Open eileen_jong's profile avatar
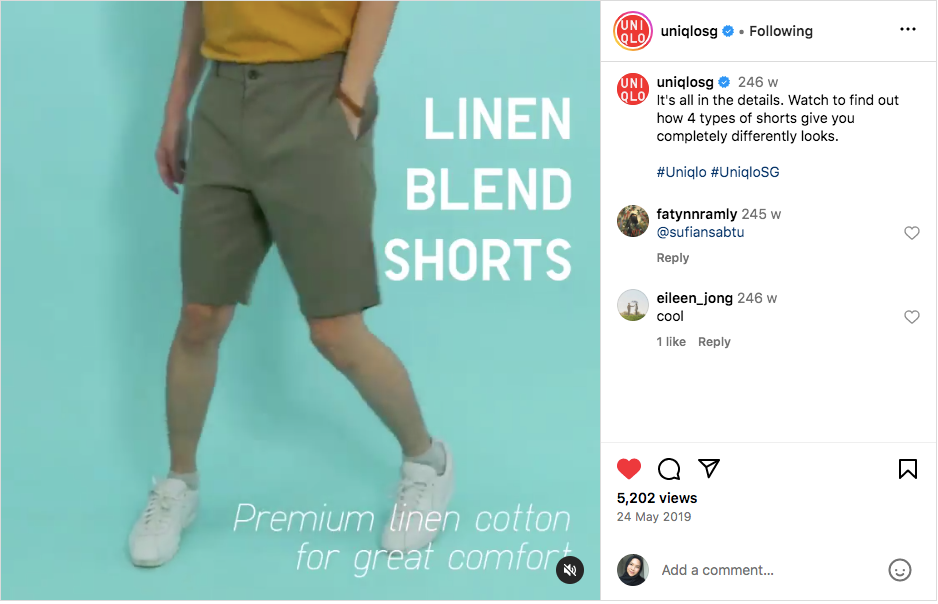This screenshot has width=938, height=604. (632, 305)
